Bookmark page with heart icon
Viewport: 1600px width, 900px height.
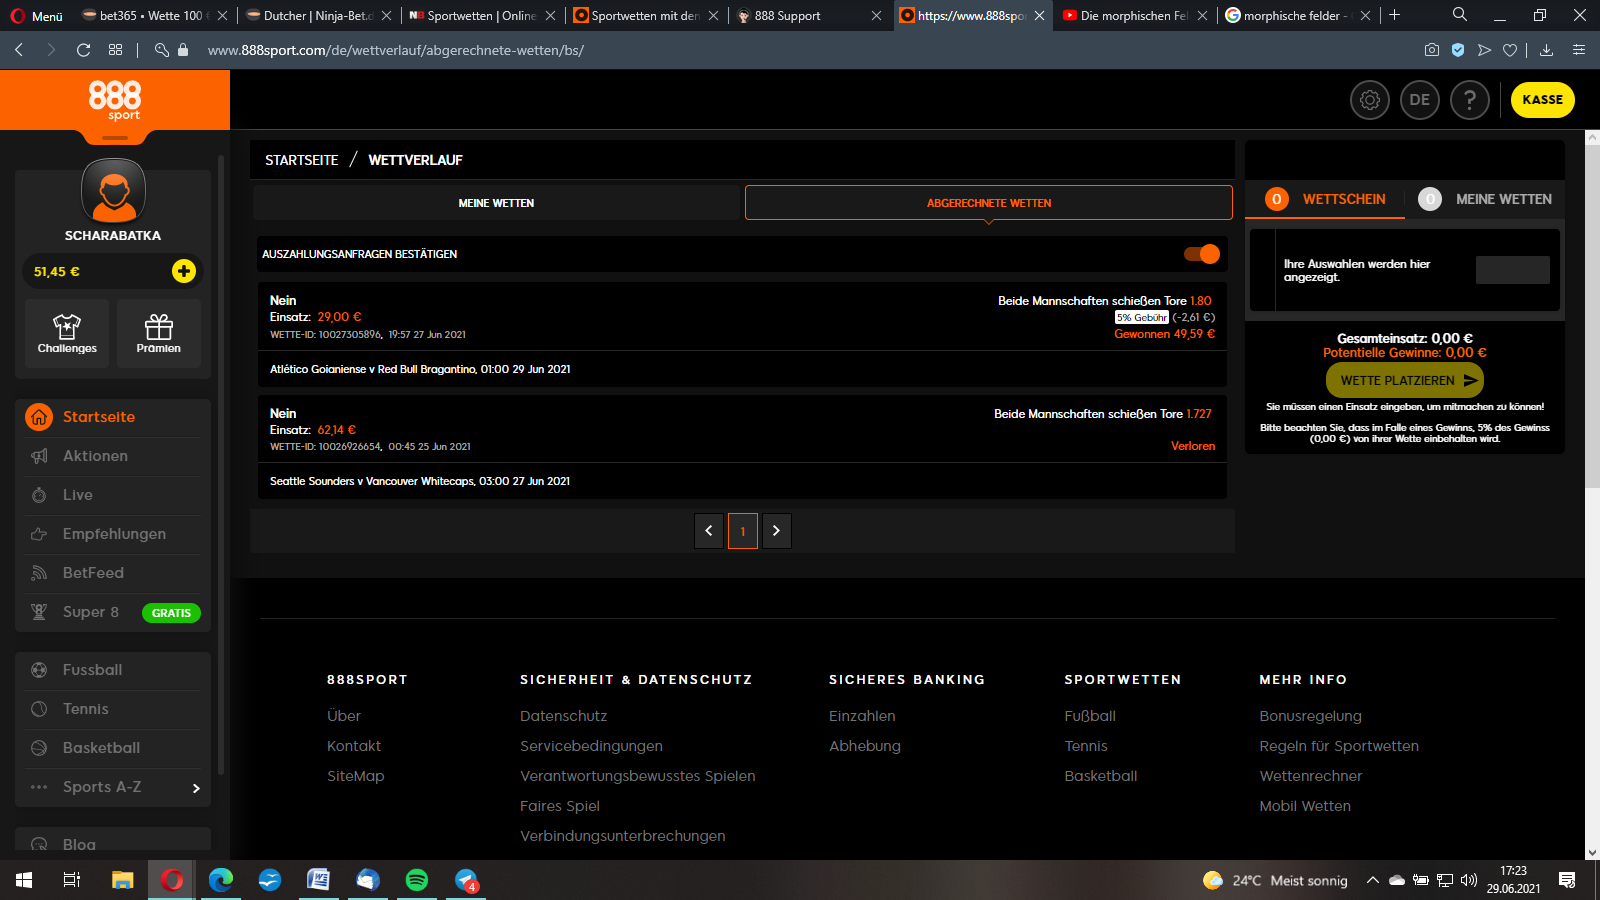click(x=1510, y=50)
